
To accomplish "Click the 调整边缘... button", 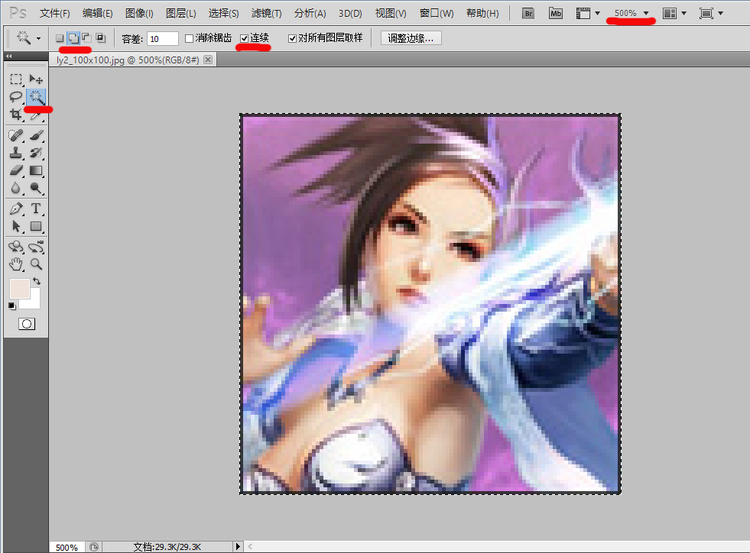I will pyautogui.click(x=411, y=38).
